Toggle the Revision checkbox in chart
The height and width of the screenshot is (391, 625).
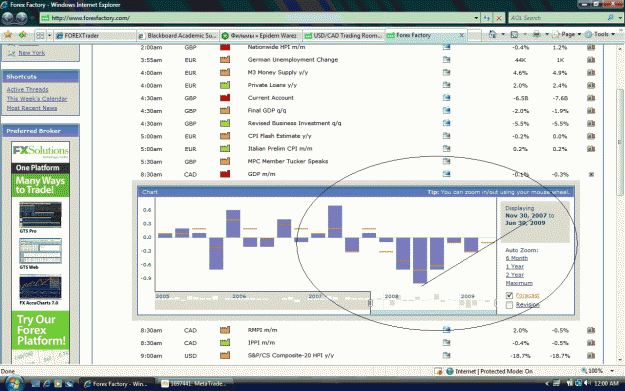(509, 305)
